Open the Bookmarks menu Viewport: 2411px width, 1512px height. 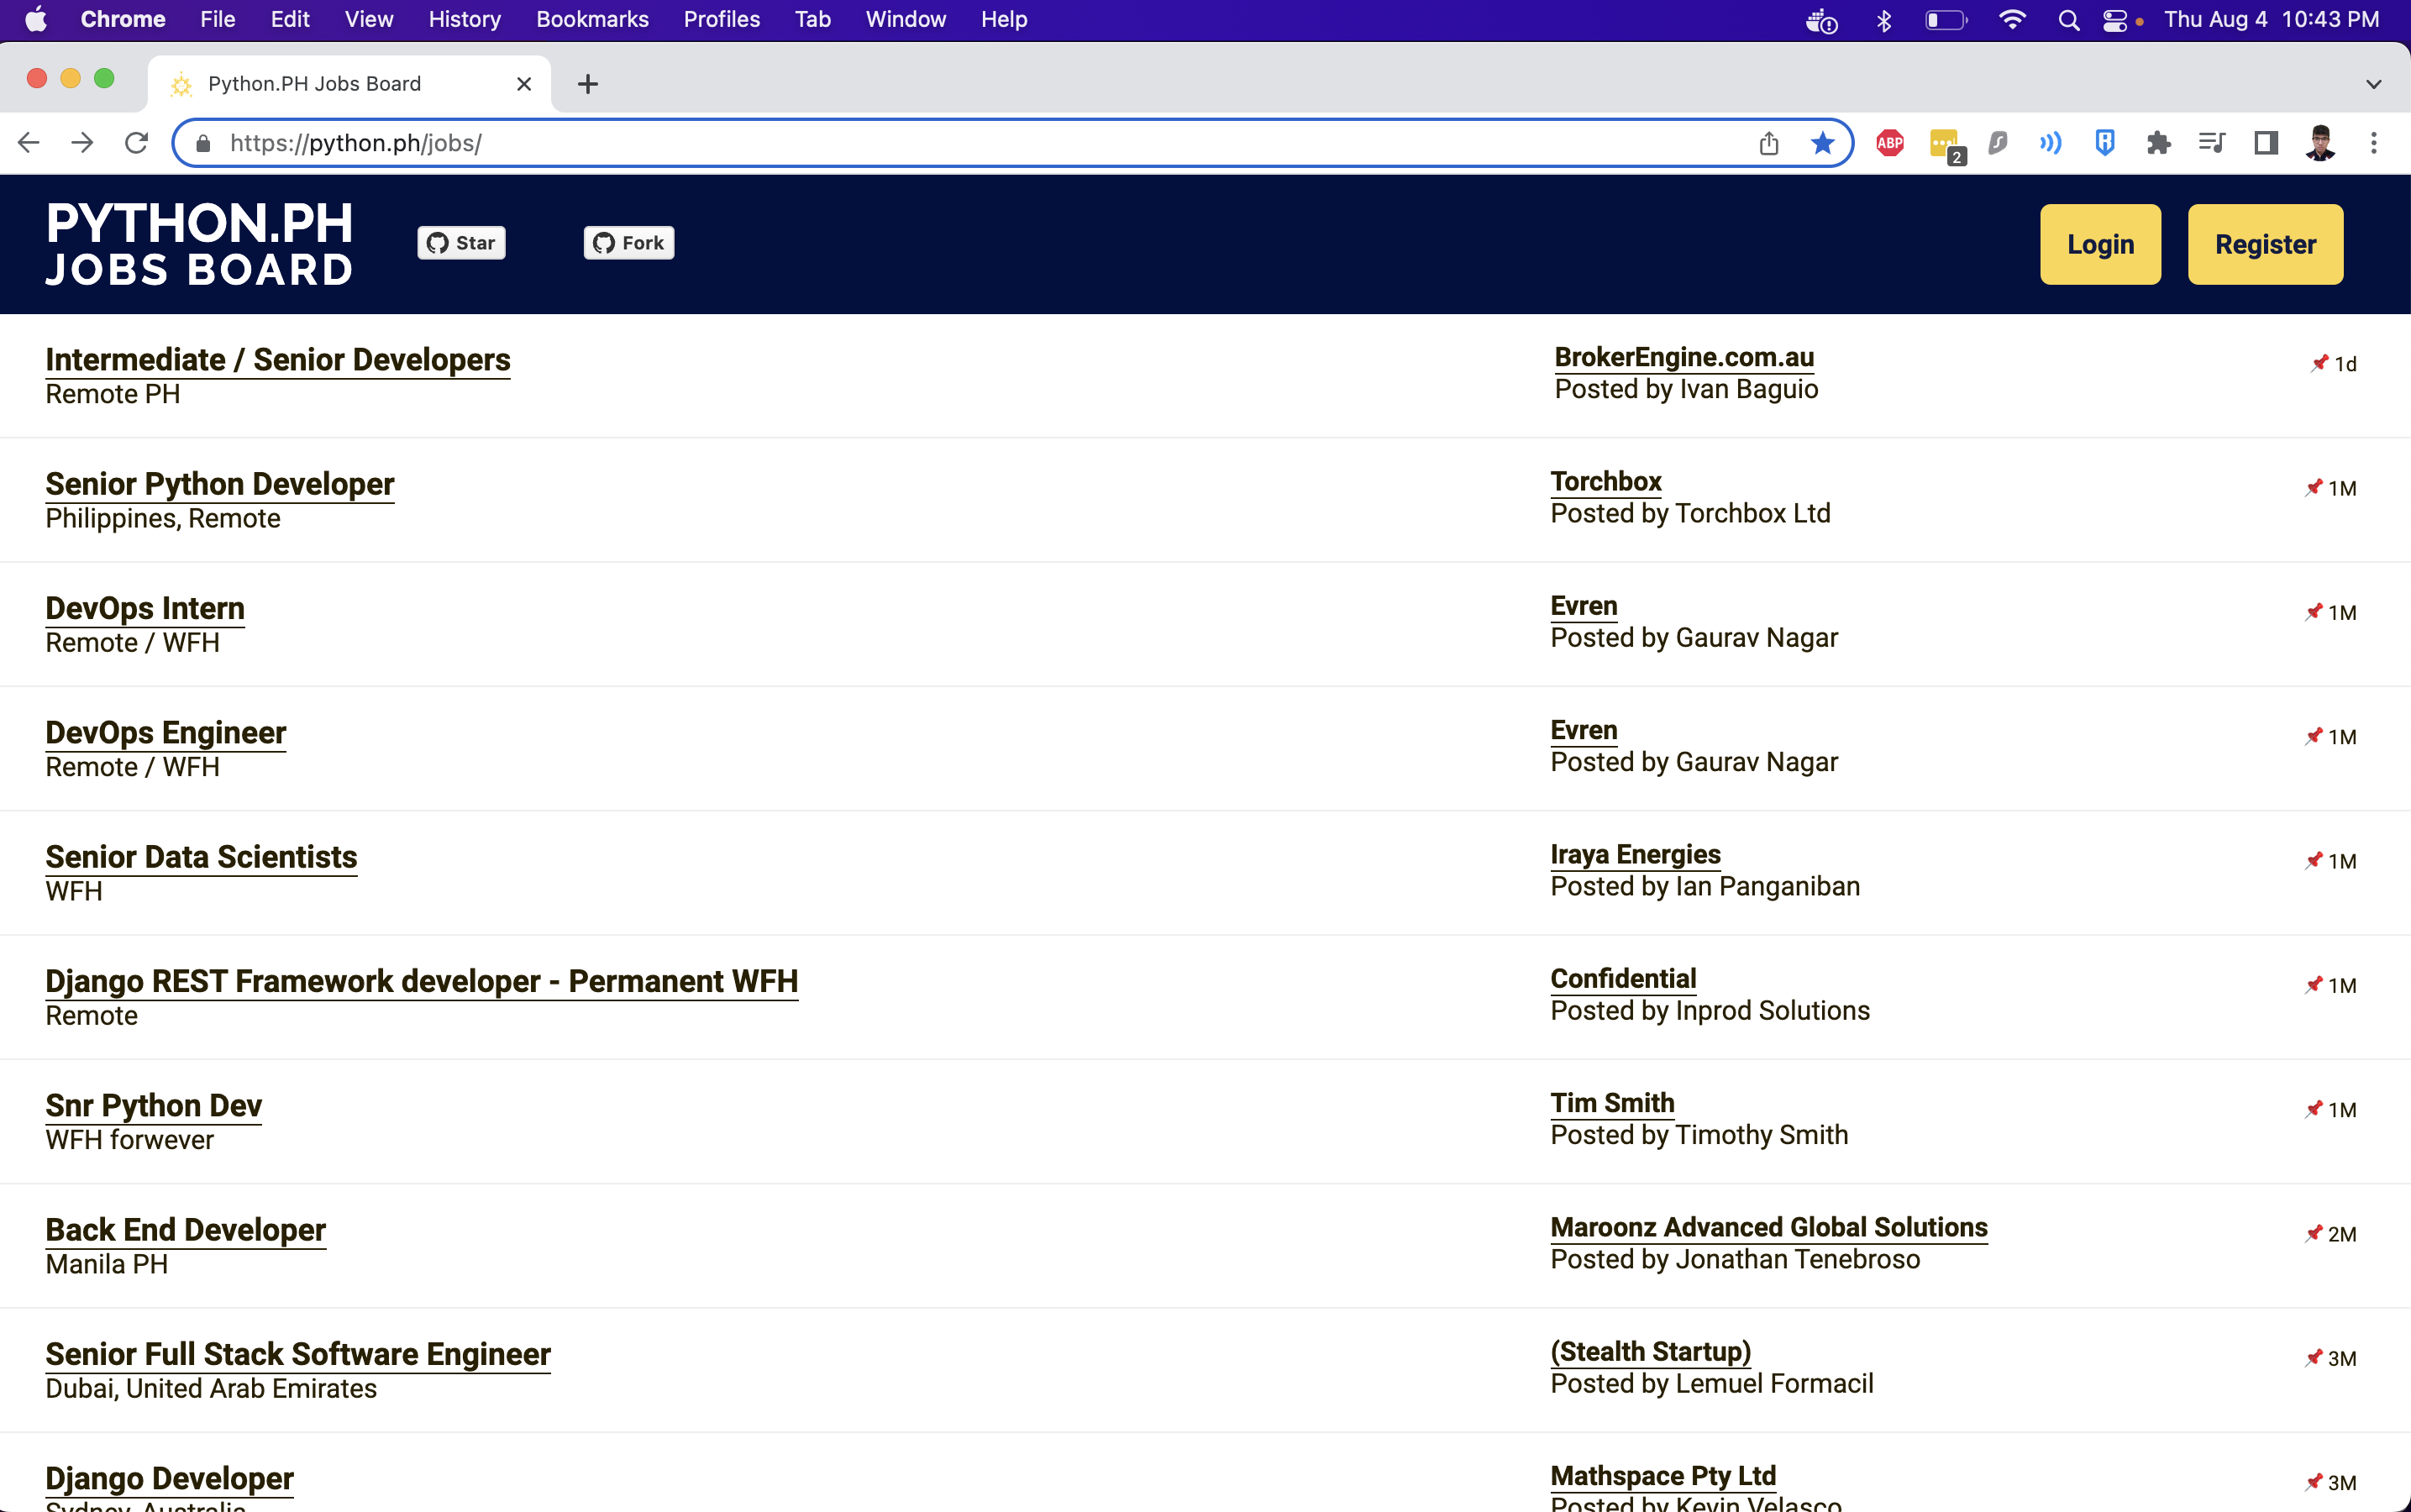592,20
